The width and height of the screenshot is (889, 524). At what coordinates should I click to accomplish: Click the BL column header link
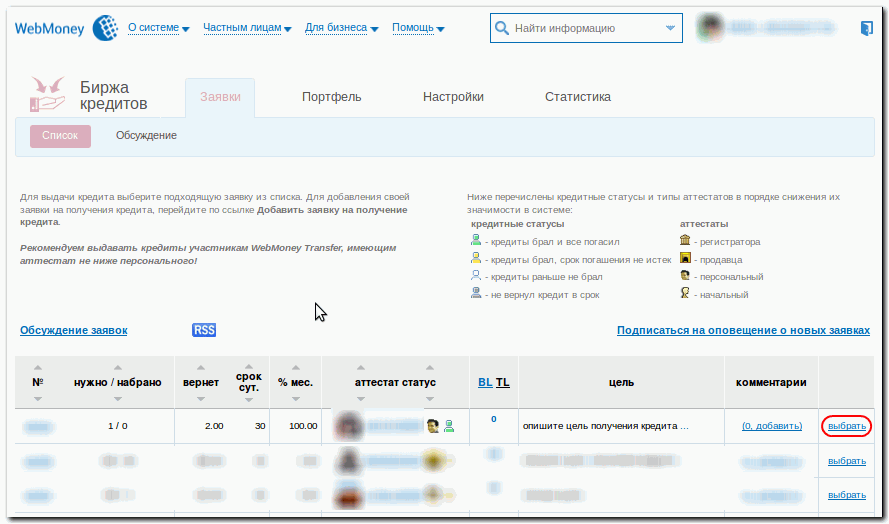coord(485,382)
